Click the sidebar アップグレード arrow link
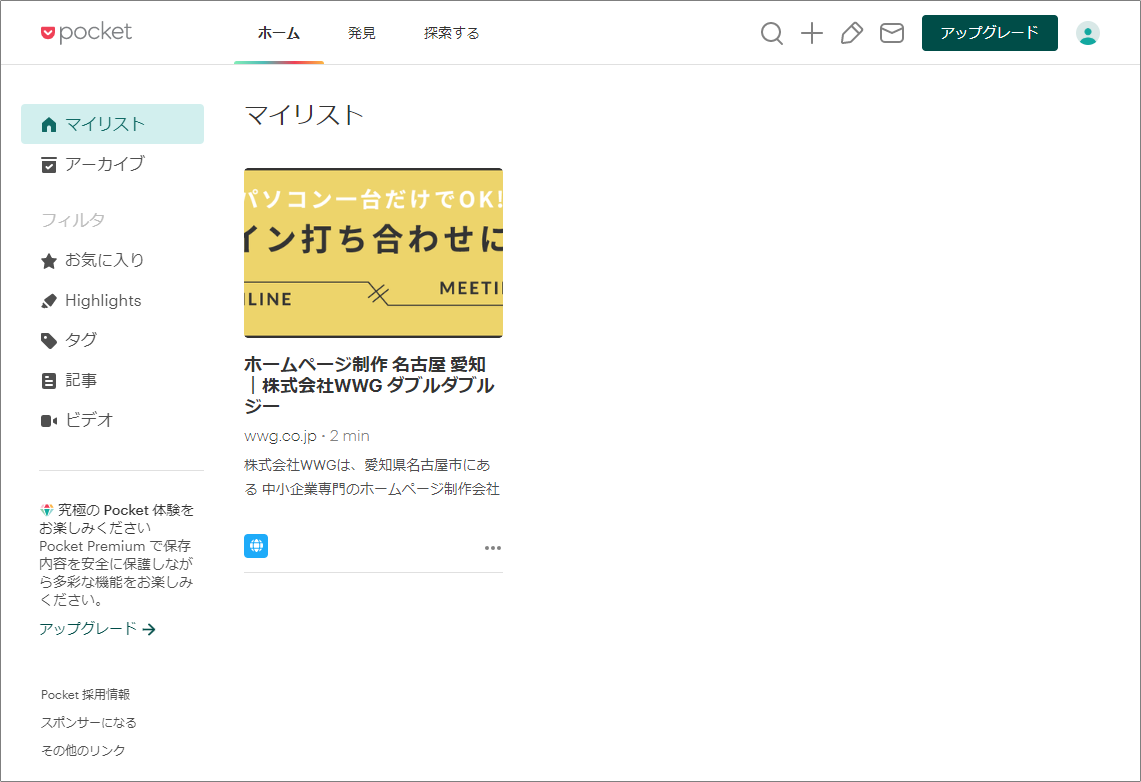Screen dimensions: 1141x782 tap(97, 629)
